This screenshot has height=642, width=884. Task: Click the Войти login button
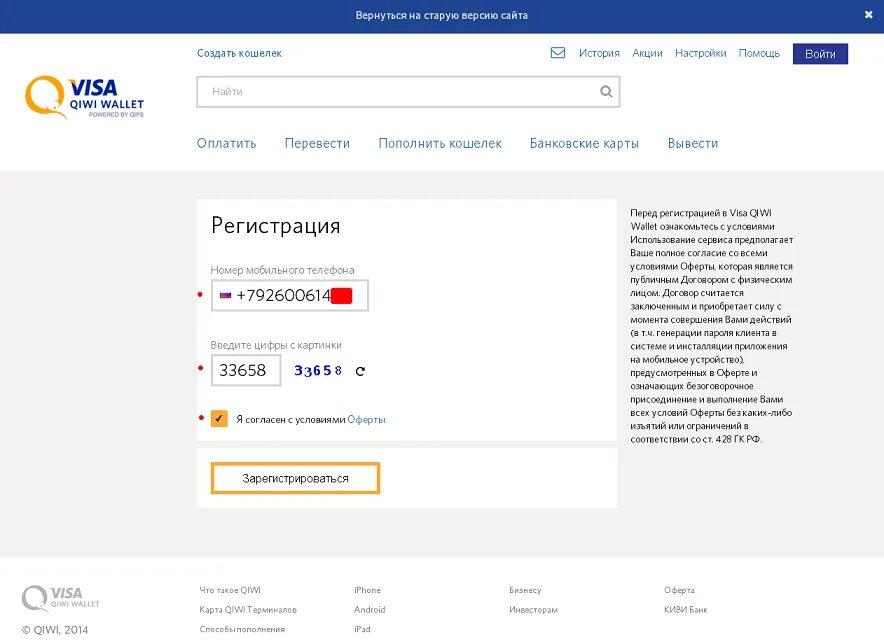click(820, 54)
